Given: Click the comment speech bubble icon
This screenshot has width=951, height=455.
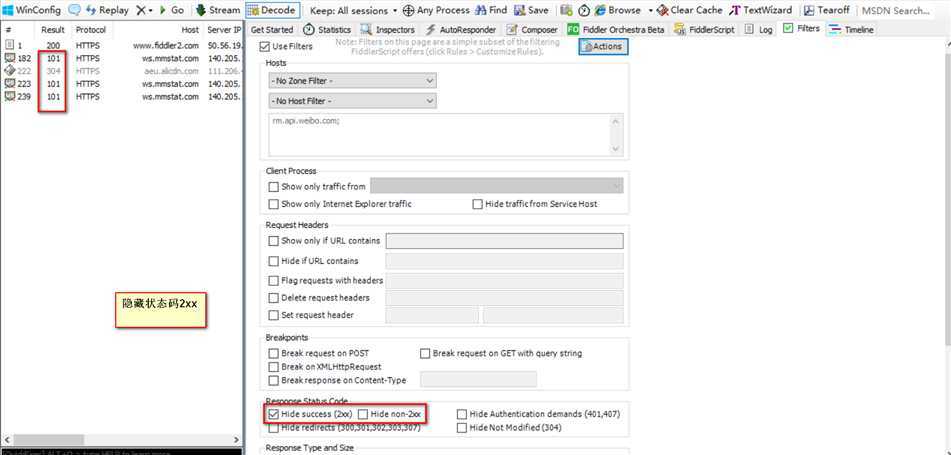Looking at the screenshot, I should click(74, 10).
